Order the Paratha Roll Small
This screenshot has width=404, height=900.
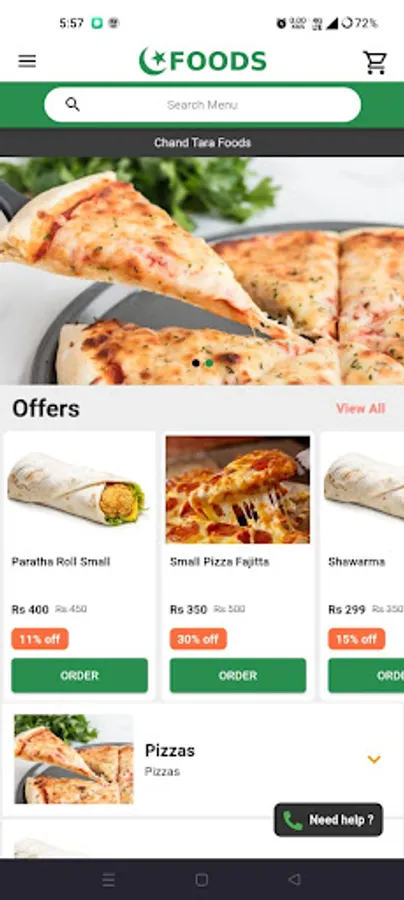(80, 676)
